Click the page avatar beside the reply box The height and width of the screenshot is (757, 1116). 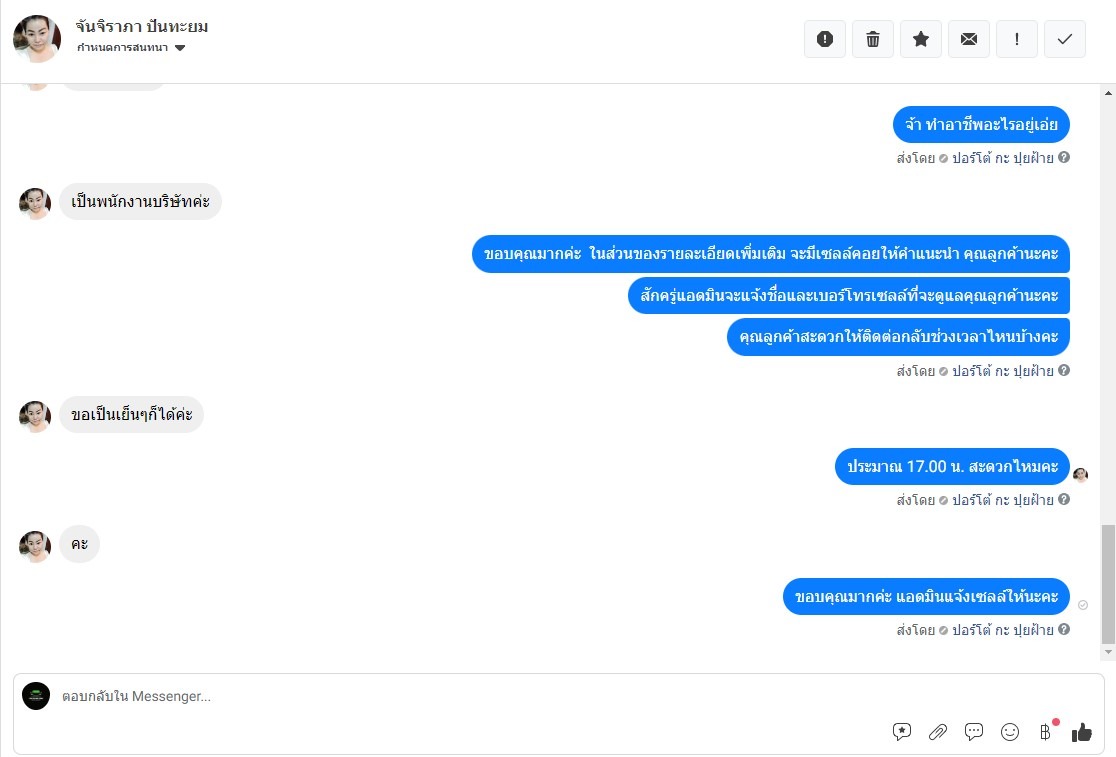tap(36, 696)
